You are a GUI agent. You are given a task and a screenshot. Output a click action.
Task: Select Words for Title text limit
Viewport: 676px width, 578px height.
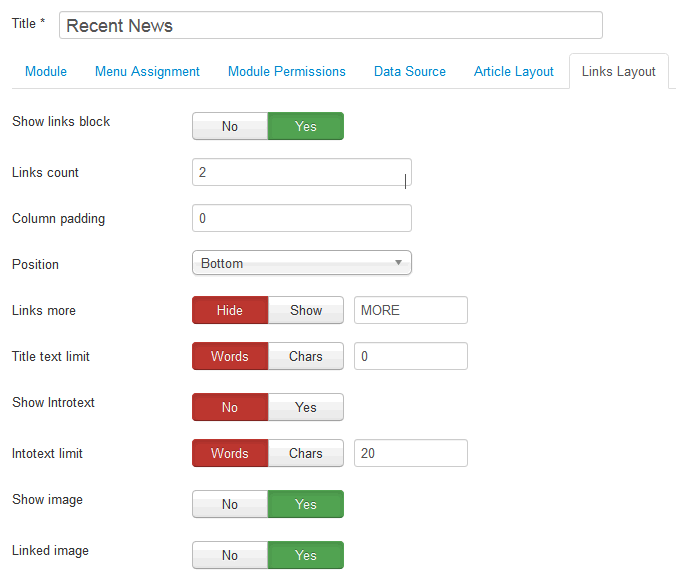coord(230,356)
